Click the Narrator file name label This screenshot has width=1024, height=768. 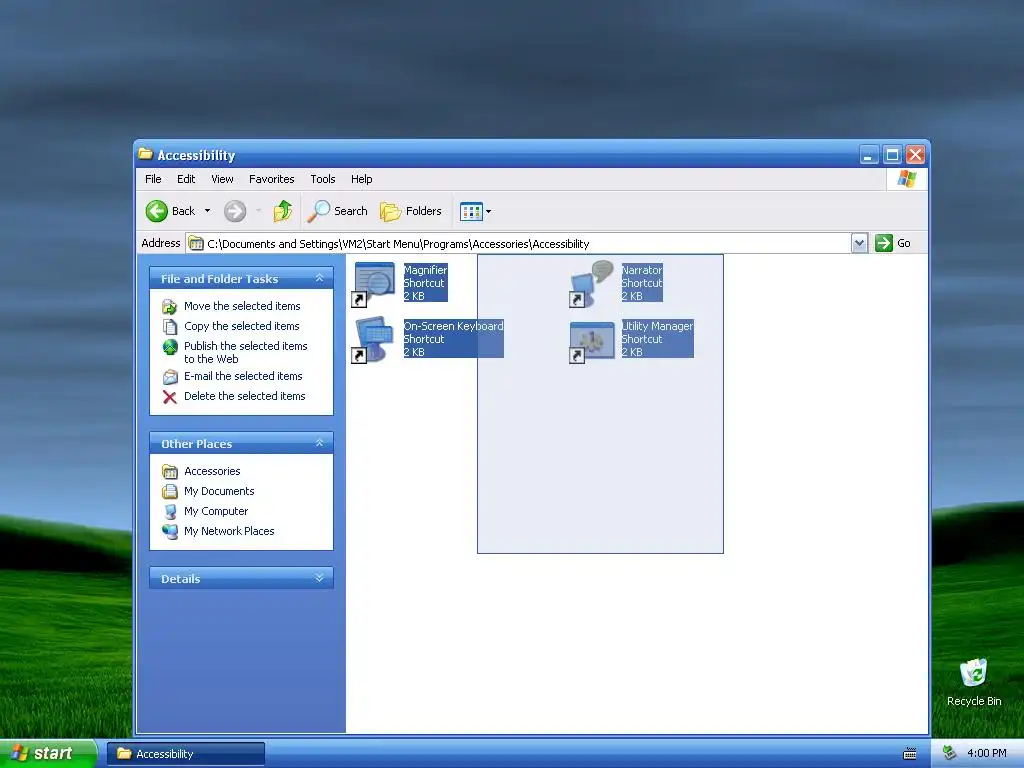[x=641, y=270]
